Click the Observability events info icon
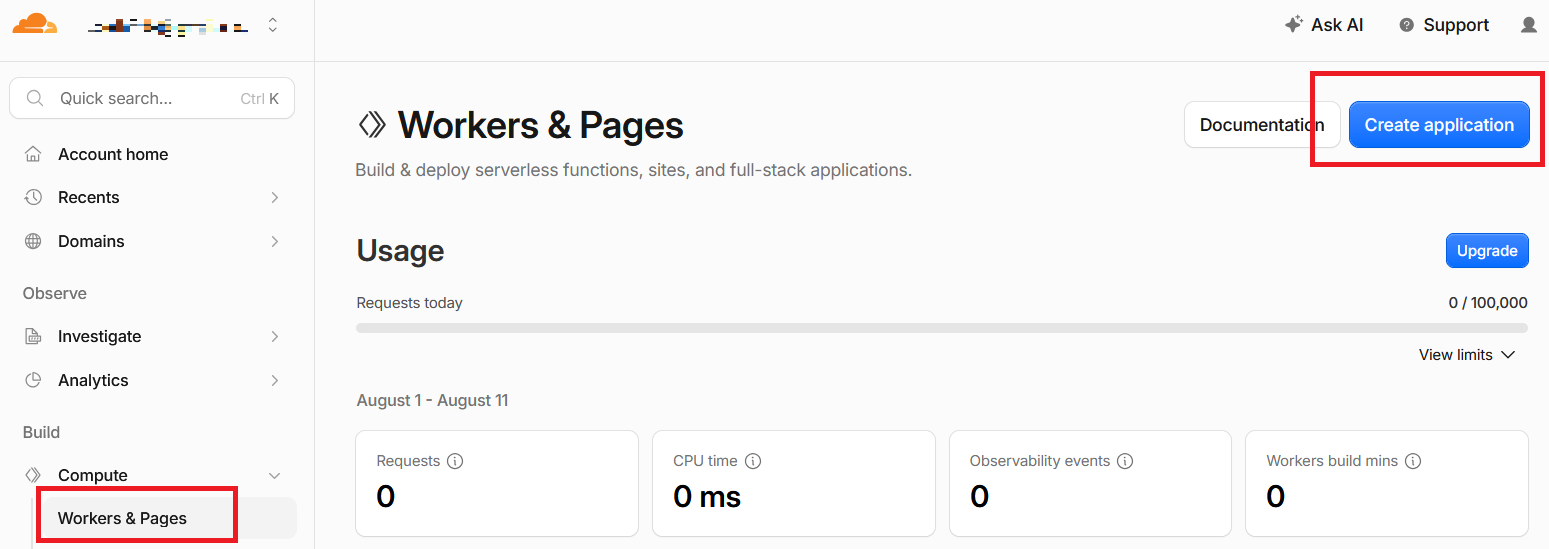 point(1125,461)
